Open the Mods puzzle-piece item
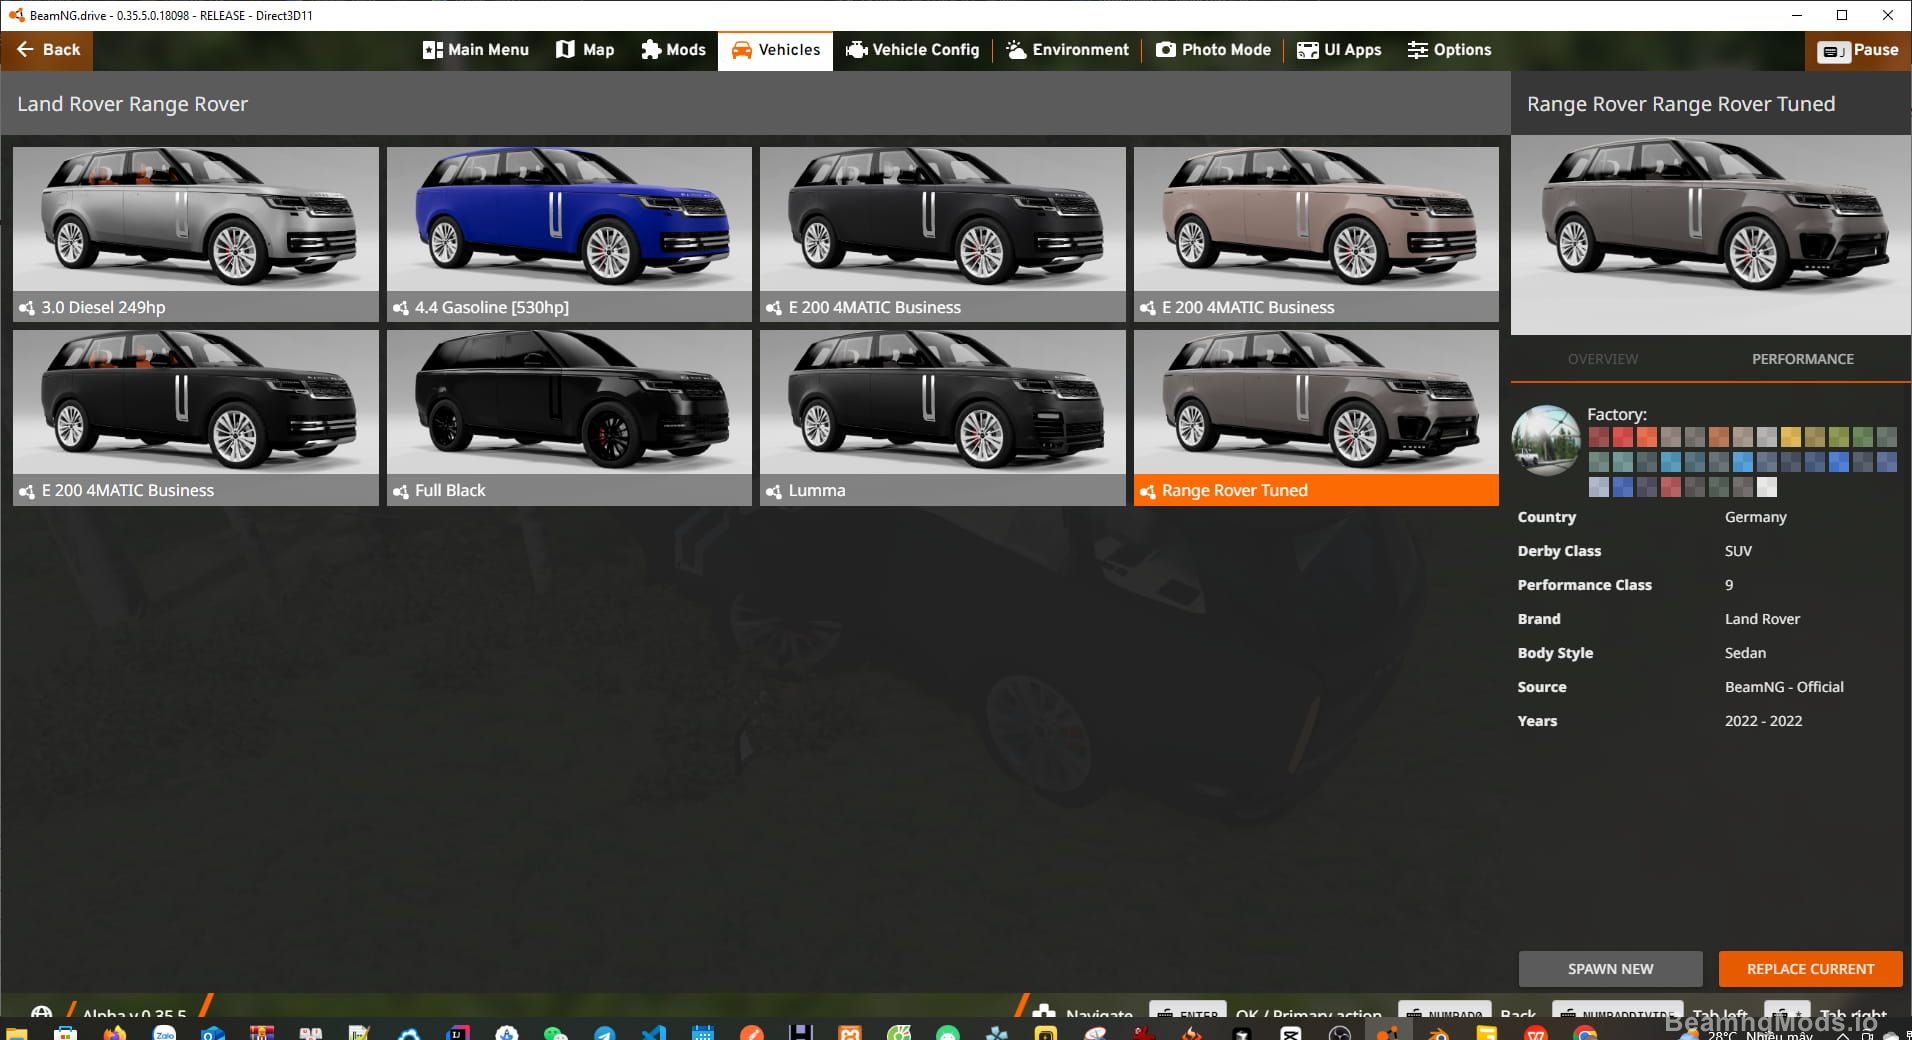The height and width of the screenshot is (1040, 1912). pyautogui.click(x=673, y=49)
